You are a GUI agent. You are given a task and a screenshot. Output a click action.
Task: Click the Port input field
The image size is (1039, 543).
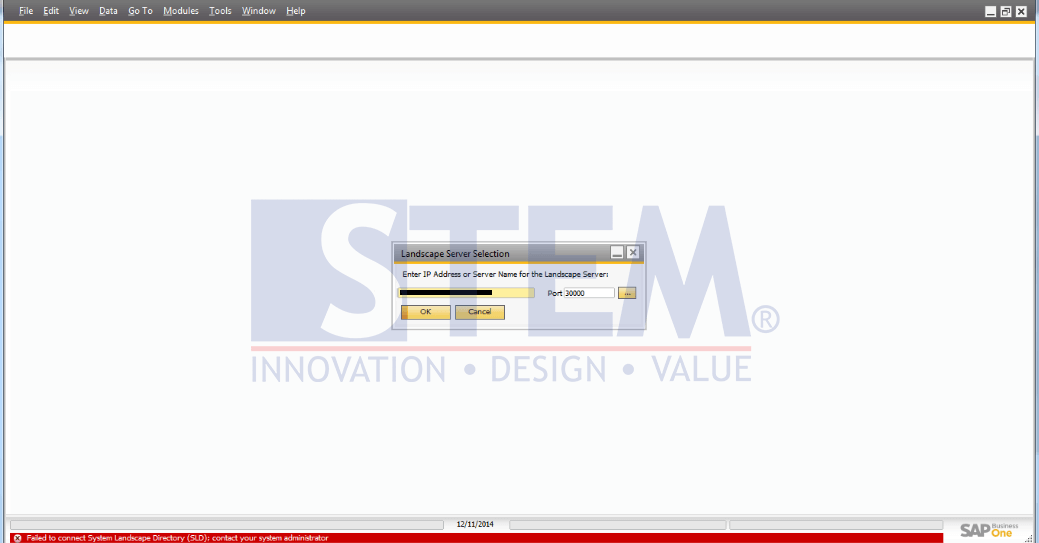point(589,293)
